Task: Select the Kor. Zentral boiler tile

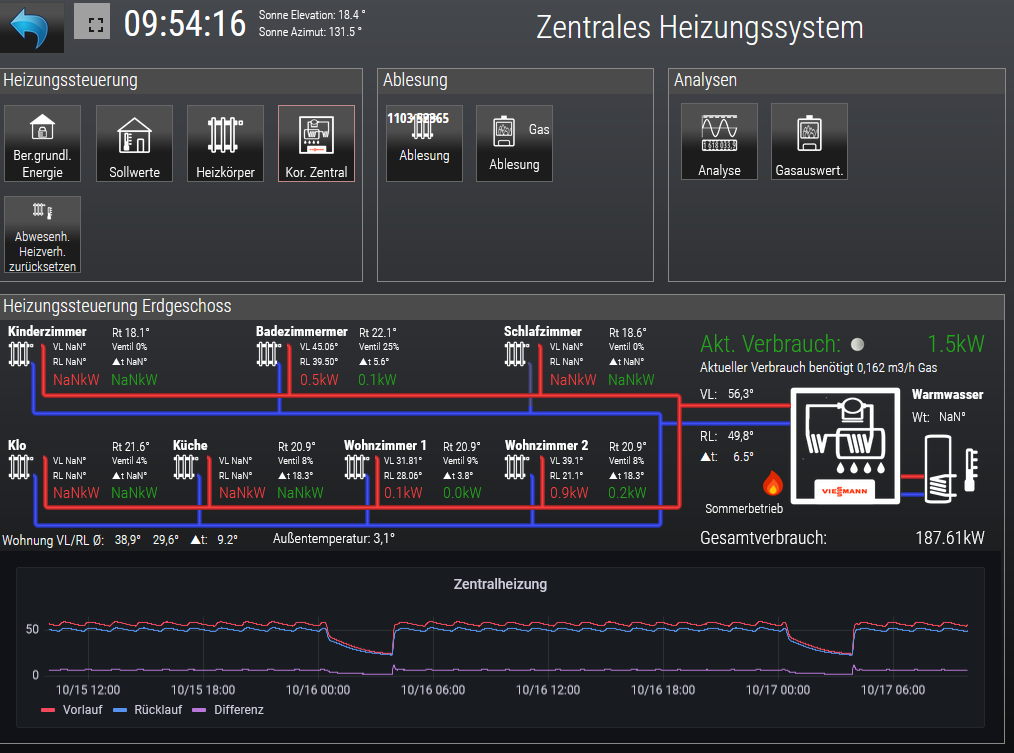Action: coord(316,144)
